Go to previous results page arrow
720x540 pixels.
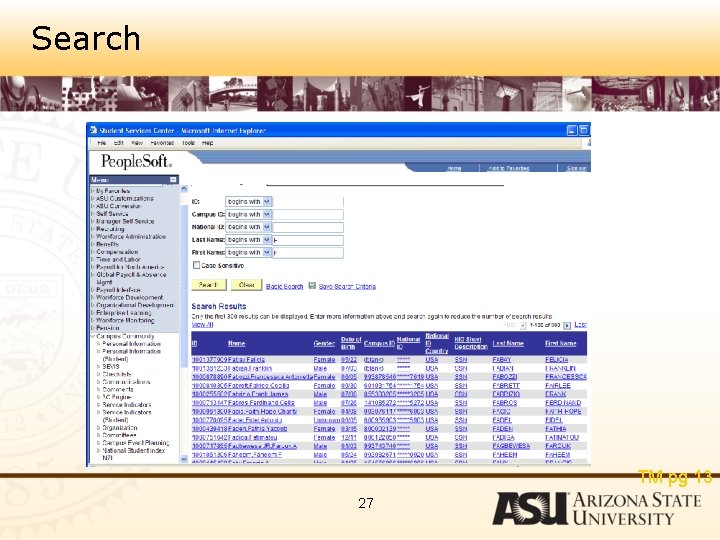point(523,325)
